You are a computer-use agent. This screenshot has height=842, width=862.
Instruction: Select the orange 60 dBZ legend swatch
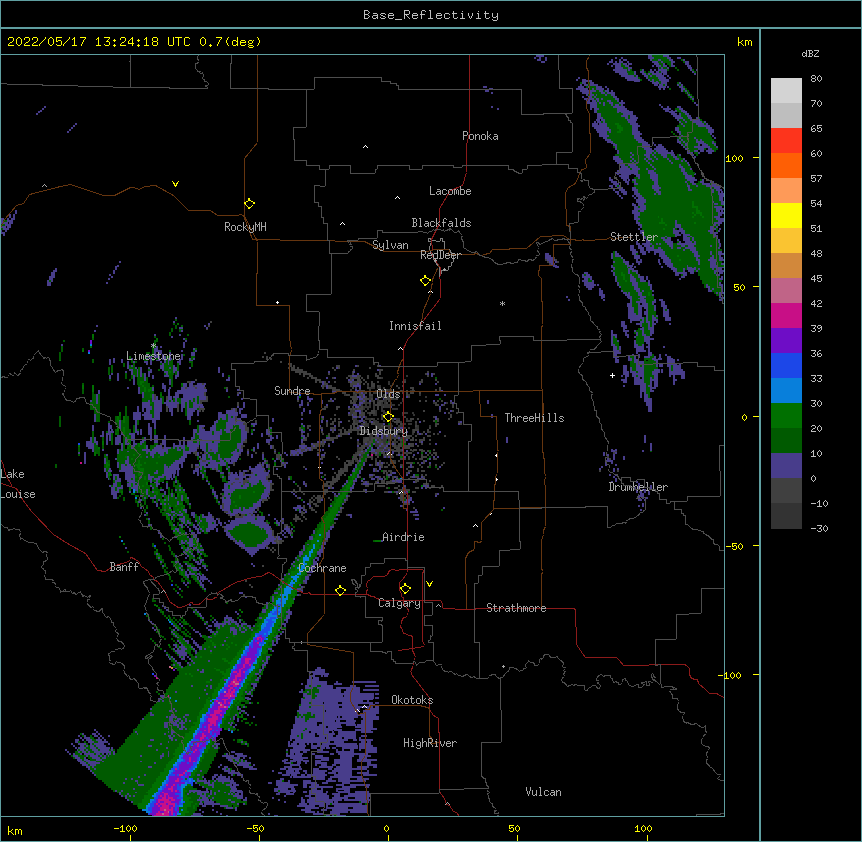(x=786, y=165)
